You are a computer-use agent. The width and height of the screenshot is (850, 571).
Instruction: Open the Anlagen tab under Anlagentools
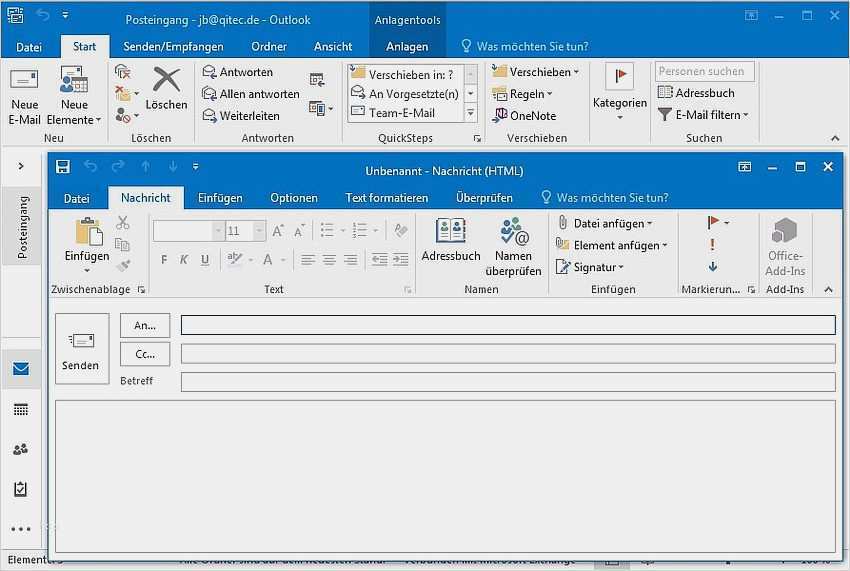(x=407, y=47)
